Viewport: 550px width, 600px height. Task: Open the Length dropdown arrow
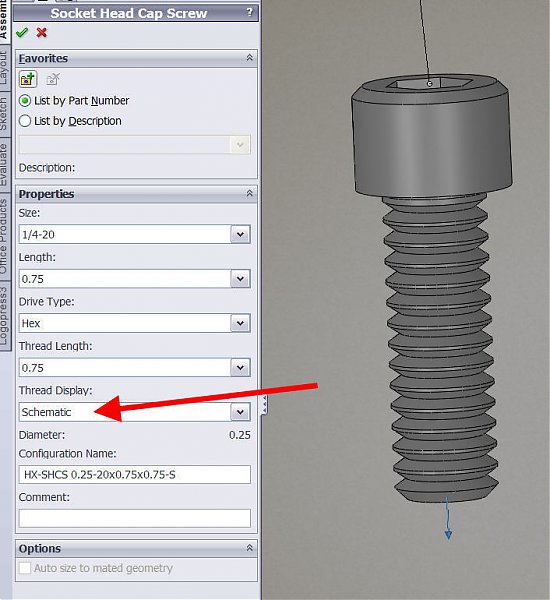[240, 279]
